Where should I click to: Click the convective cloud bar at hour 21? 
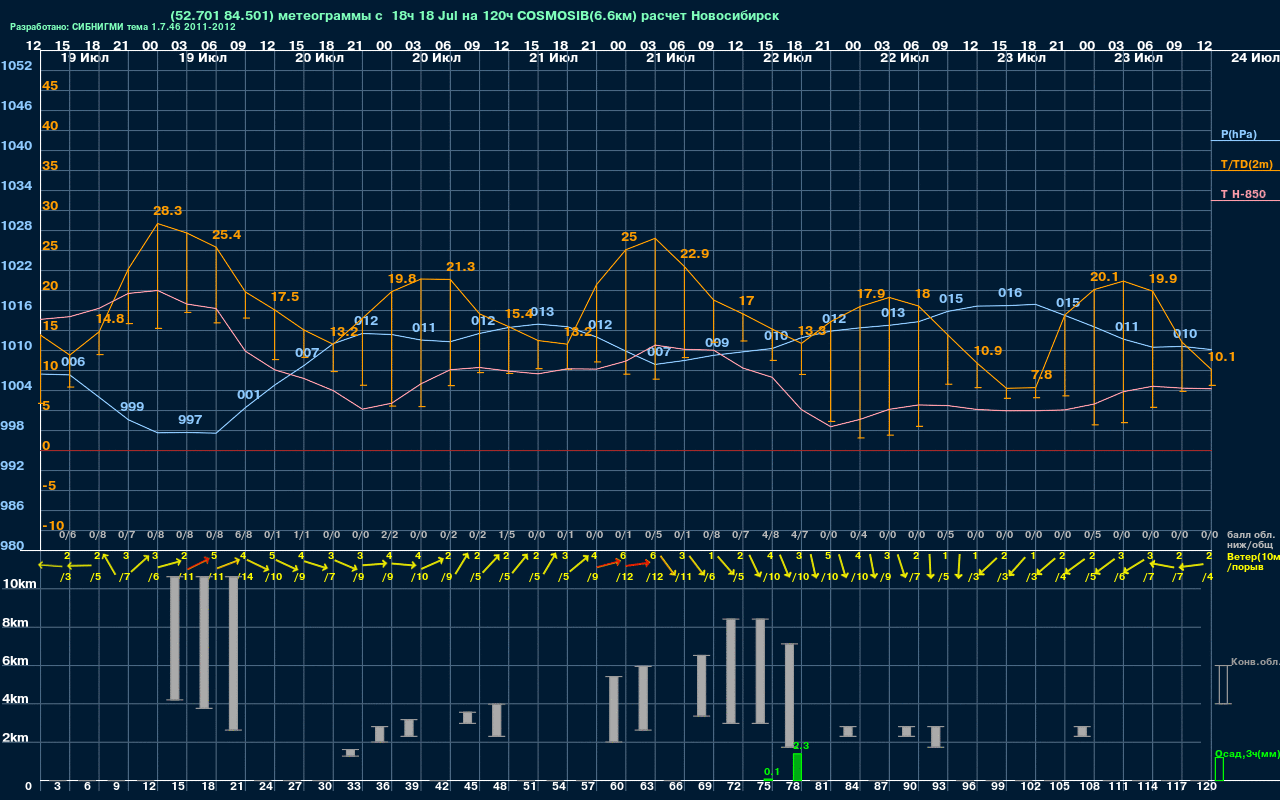click(233, 654)
